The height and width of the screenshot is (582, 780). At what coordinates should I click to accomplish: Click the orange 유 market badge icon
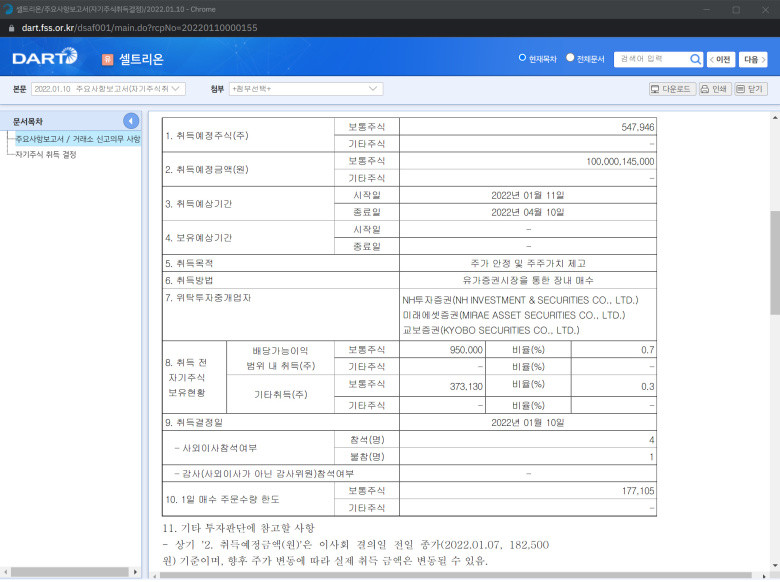(107, 59)
